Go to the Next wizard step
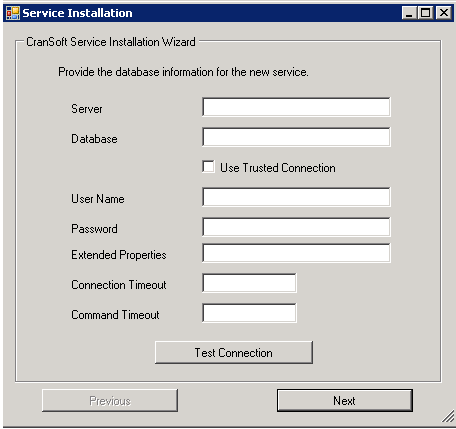 (345, 400)
